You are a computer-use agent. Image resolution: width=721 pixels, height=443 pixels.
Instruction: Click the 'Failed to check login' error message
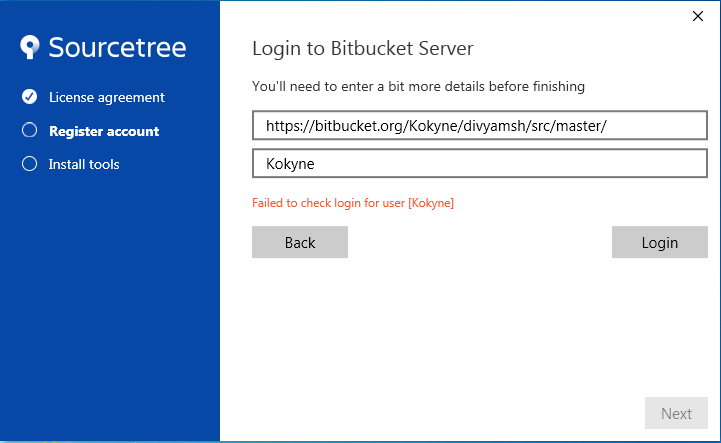point(353,203)
